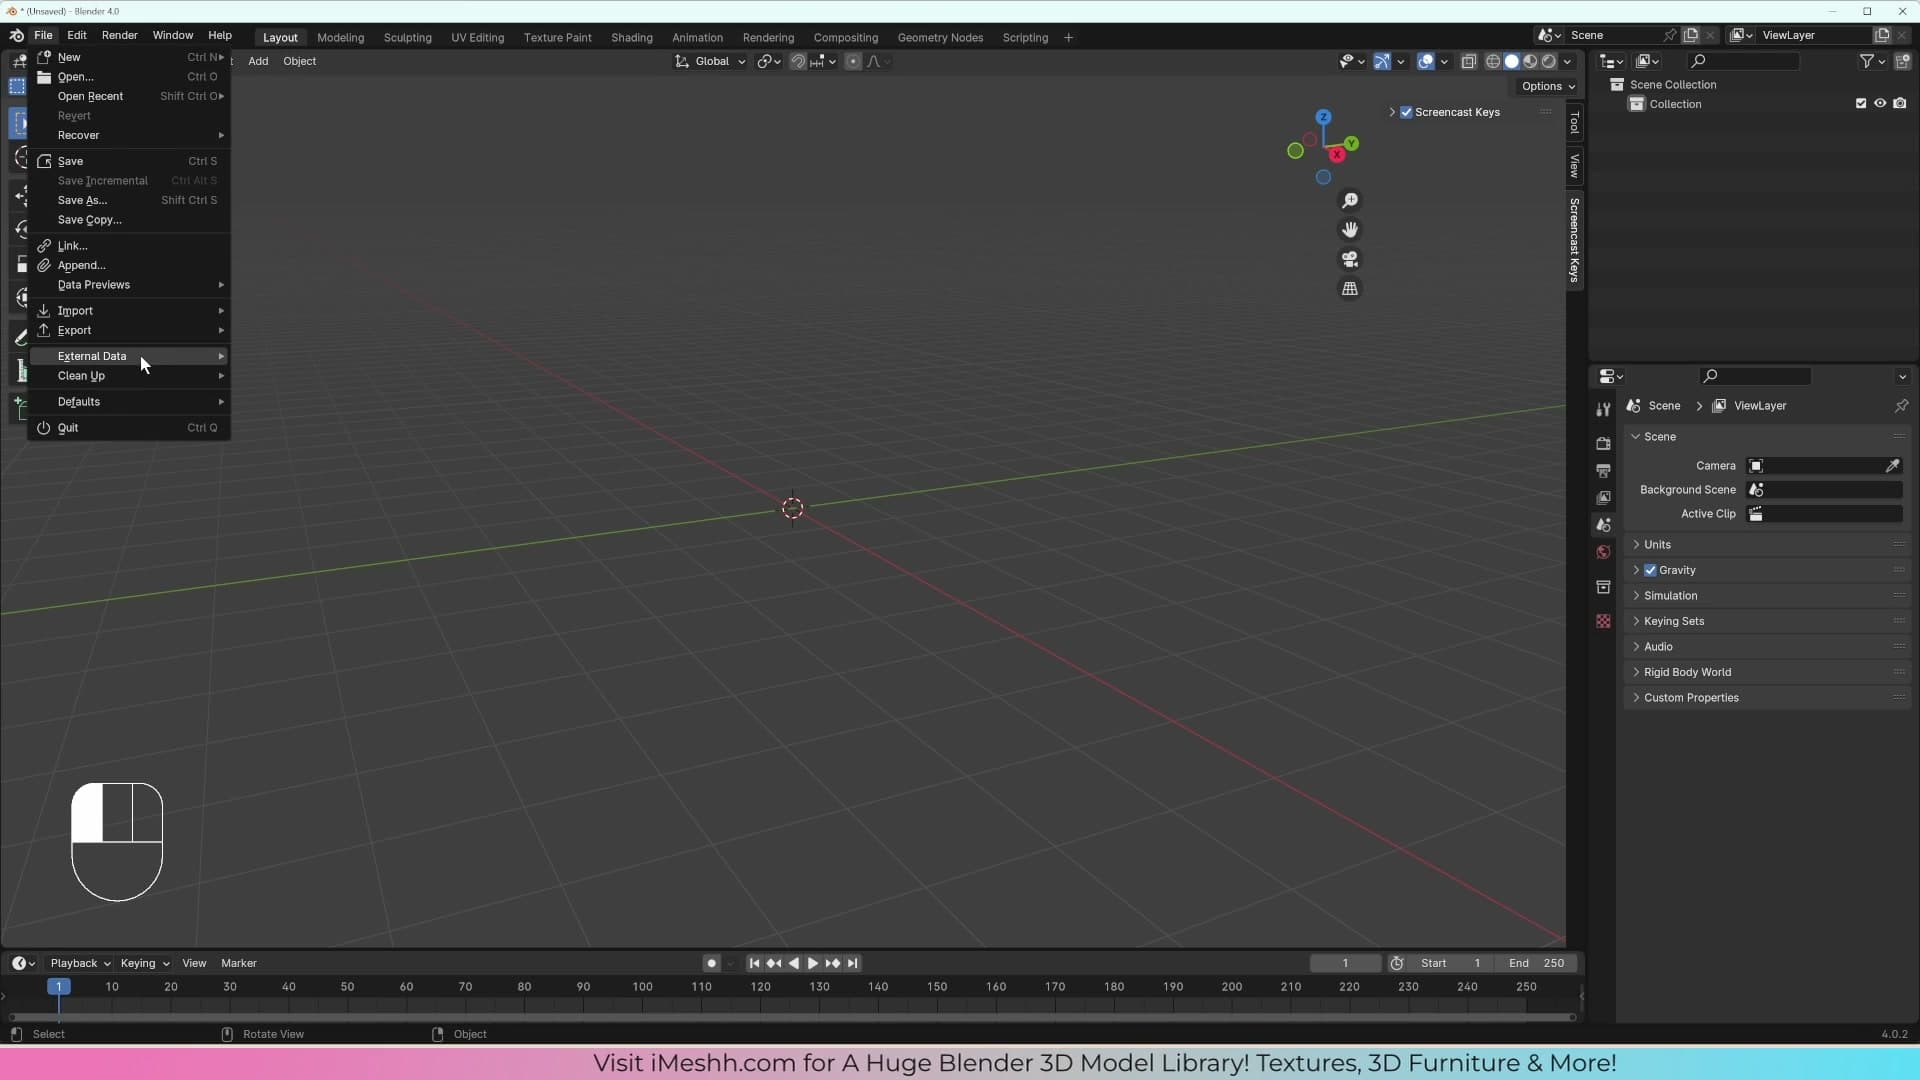1920x1080 pixels.
Task: Open Outliner filter dropdown
Action: 1872,61
